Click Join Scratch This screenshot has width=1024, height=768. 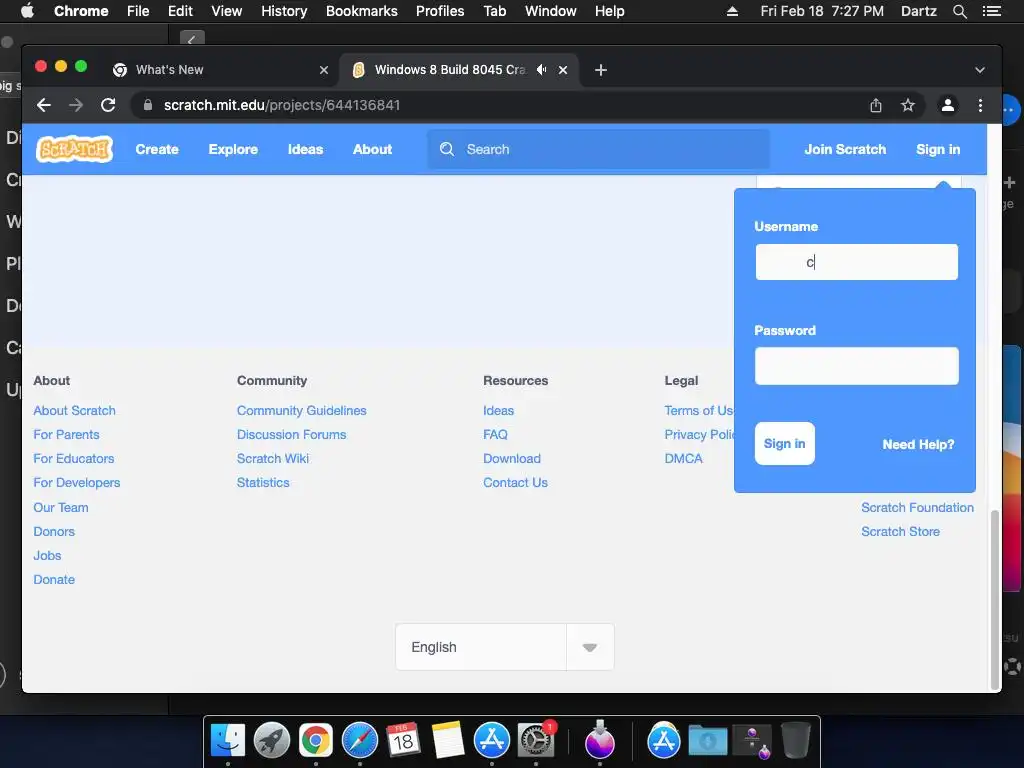(845, 149)
